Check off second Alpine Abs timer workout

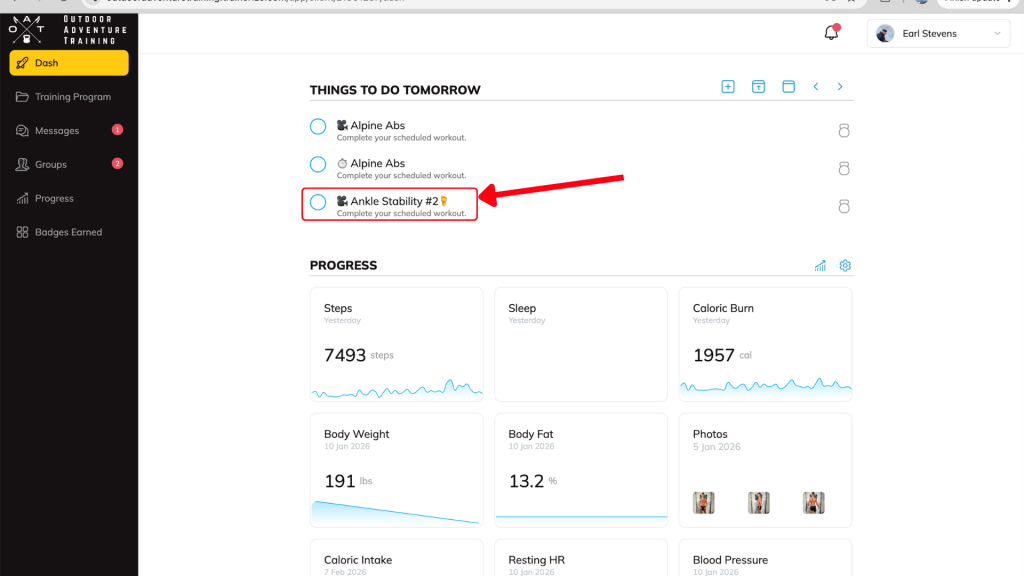pyautogui.click(x=318, y=164)
